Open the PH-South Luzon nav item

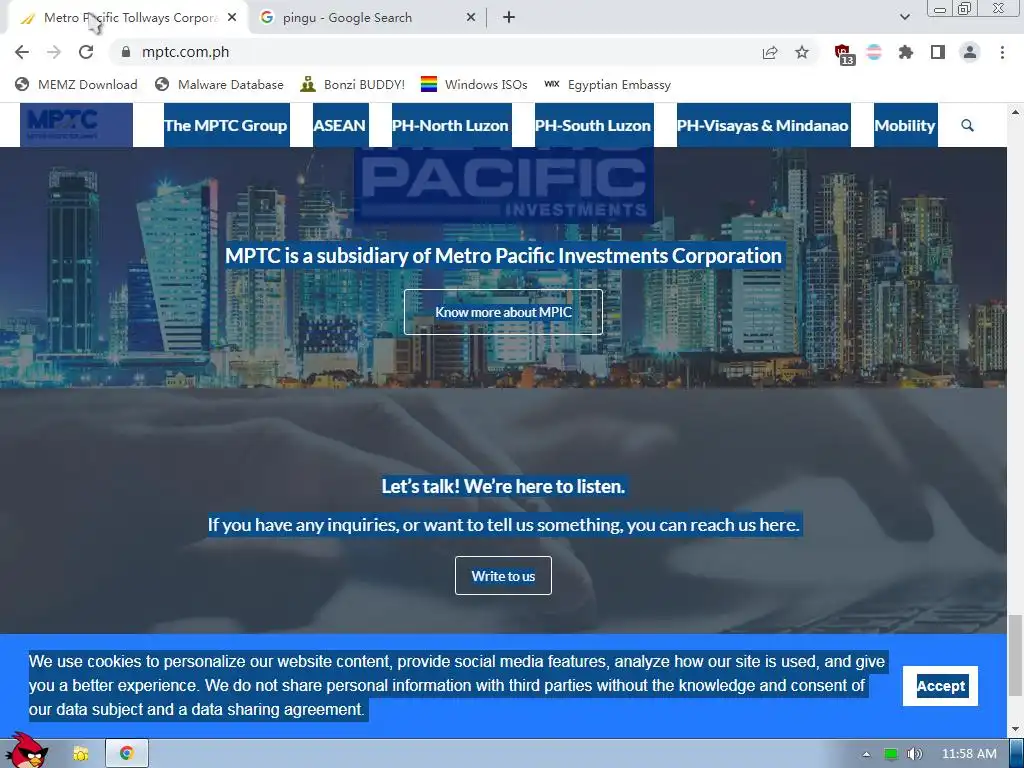pos(593,125)
